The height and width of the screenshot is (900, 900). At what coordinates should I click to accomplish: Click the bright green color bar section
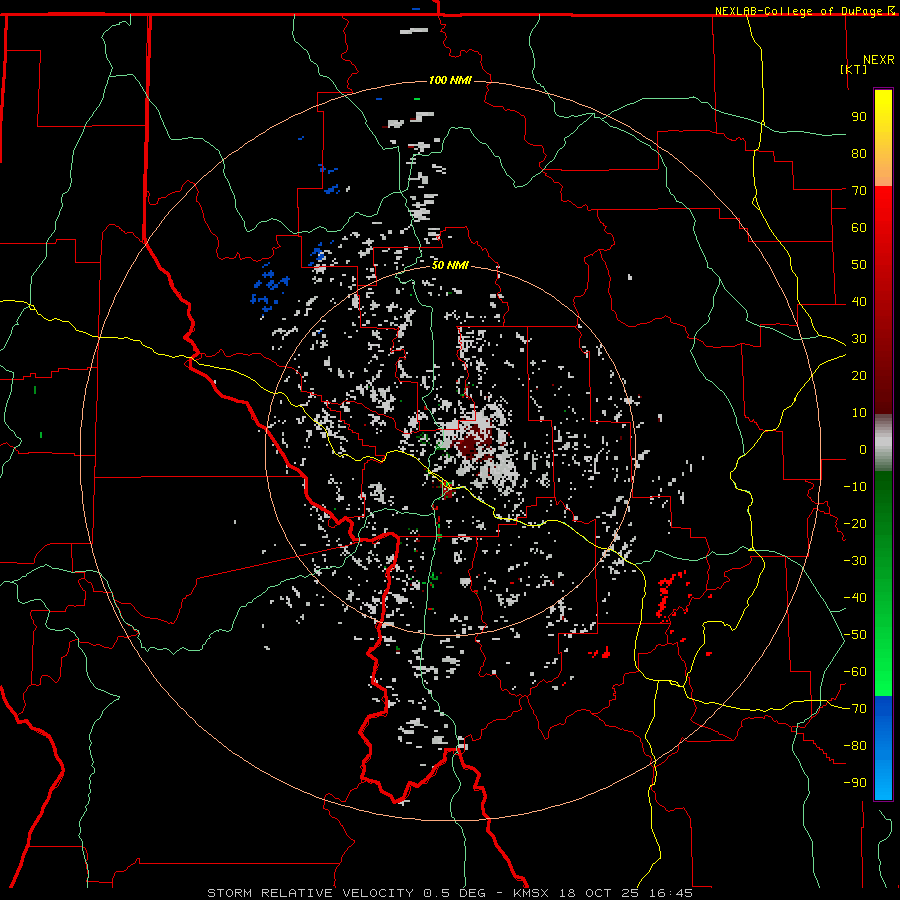click(x=883, y=640)
